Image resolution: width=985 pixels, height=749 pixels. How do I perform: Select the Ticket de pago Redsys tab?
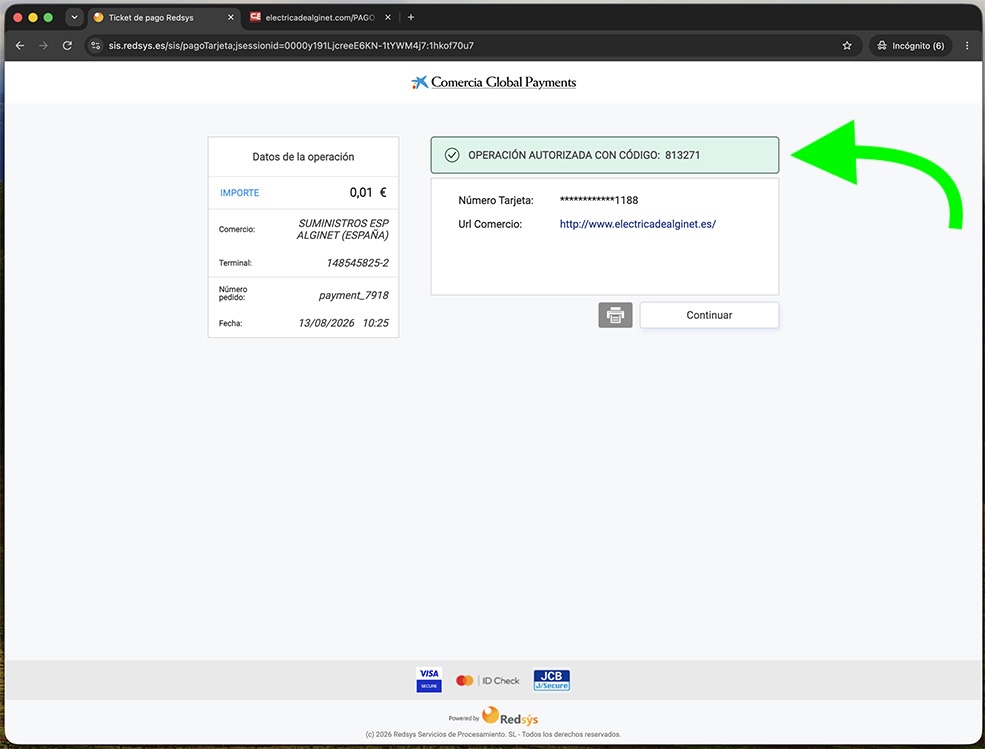pos(158,18)
